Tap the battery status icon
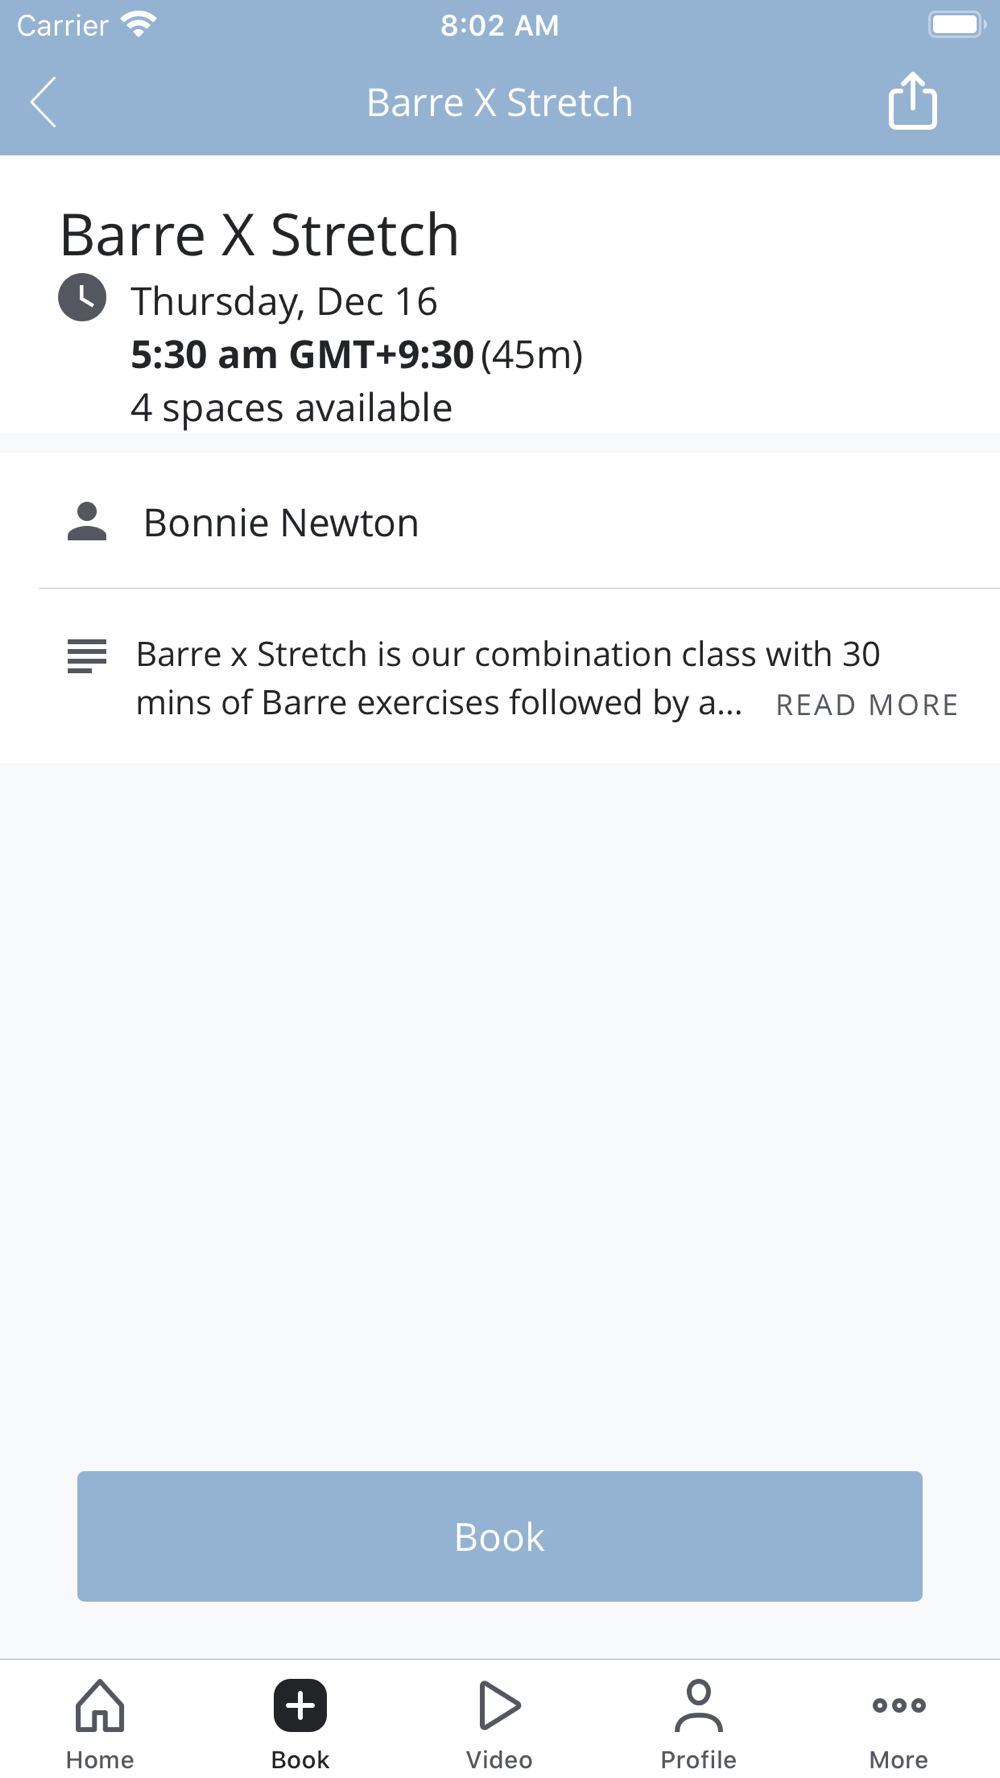Image resolution: width=1000 pixels, height=1778 pixels. click(956, 24)
